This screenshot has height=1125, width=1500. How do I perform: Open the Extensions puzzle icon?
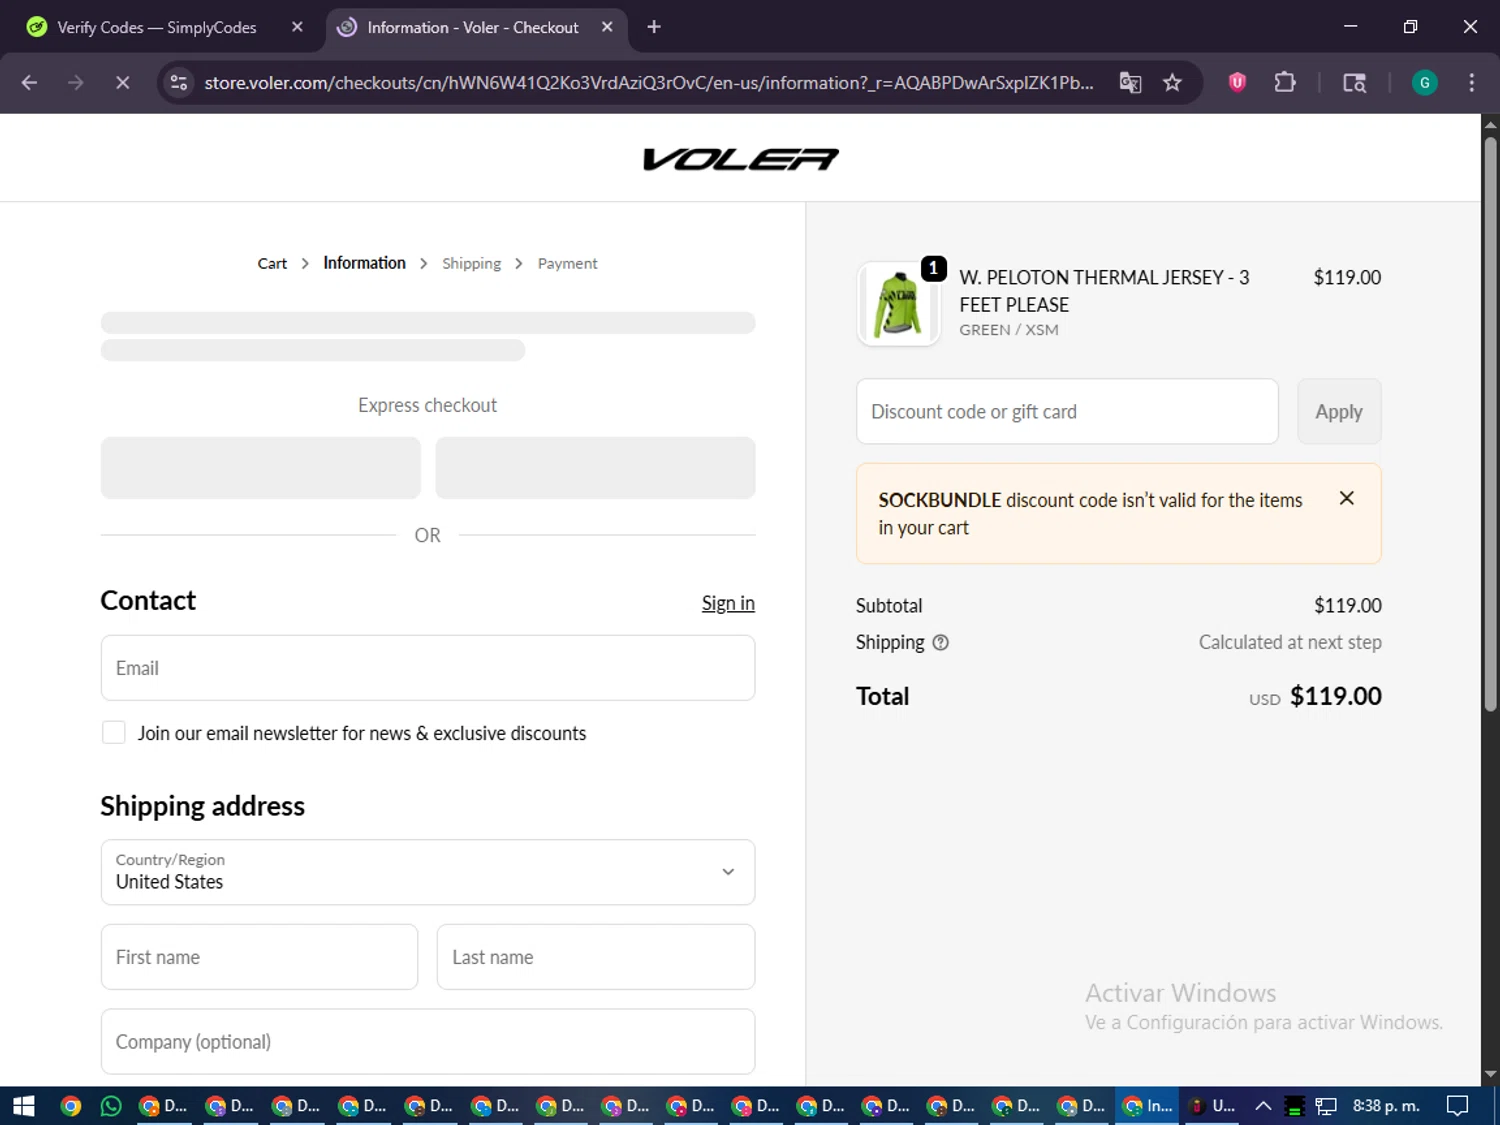coord(1285,83)
